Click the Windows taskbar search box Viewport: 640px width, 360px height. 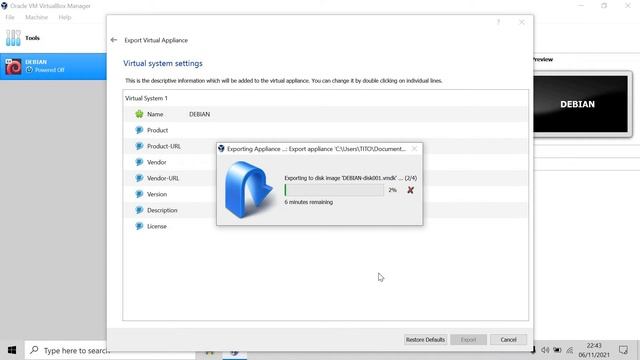[x=110, y=350]
